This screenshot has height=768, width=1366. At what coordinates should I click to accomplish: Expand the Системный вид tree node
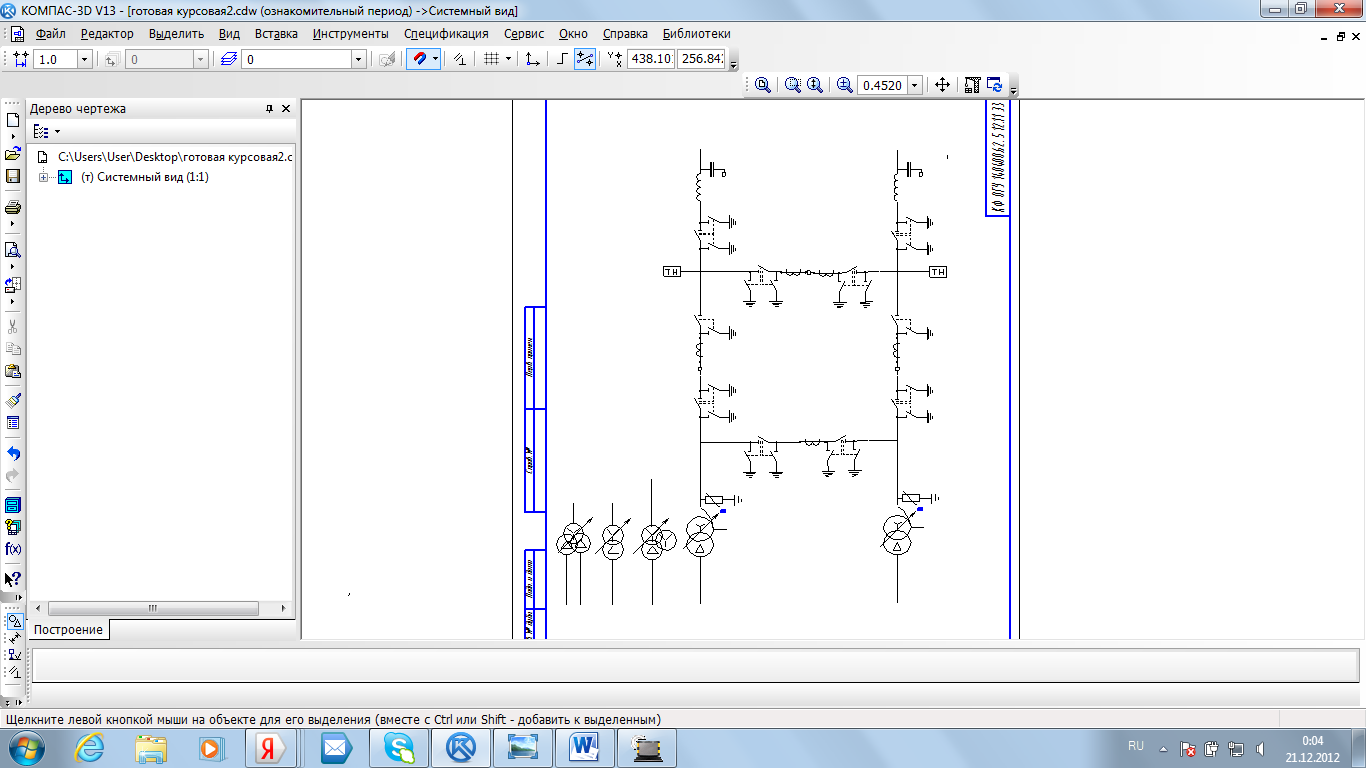tap(43, 177)
